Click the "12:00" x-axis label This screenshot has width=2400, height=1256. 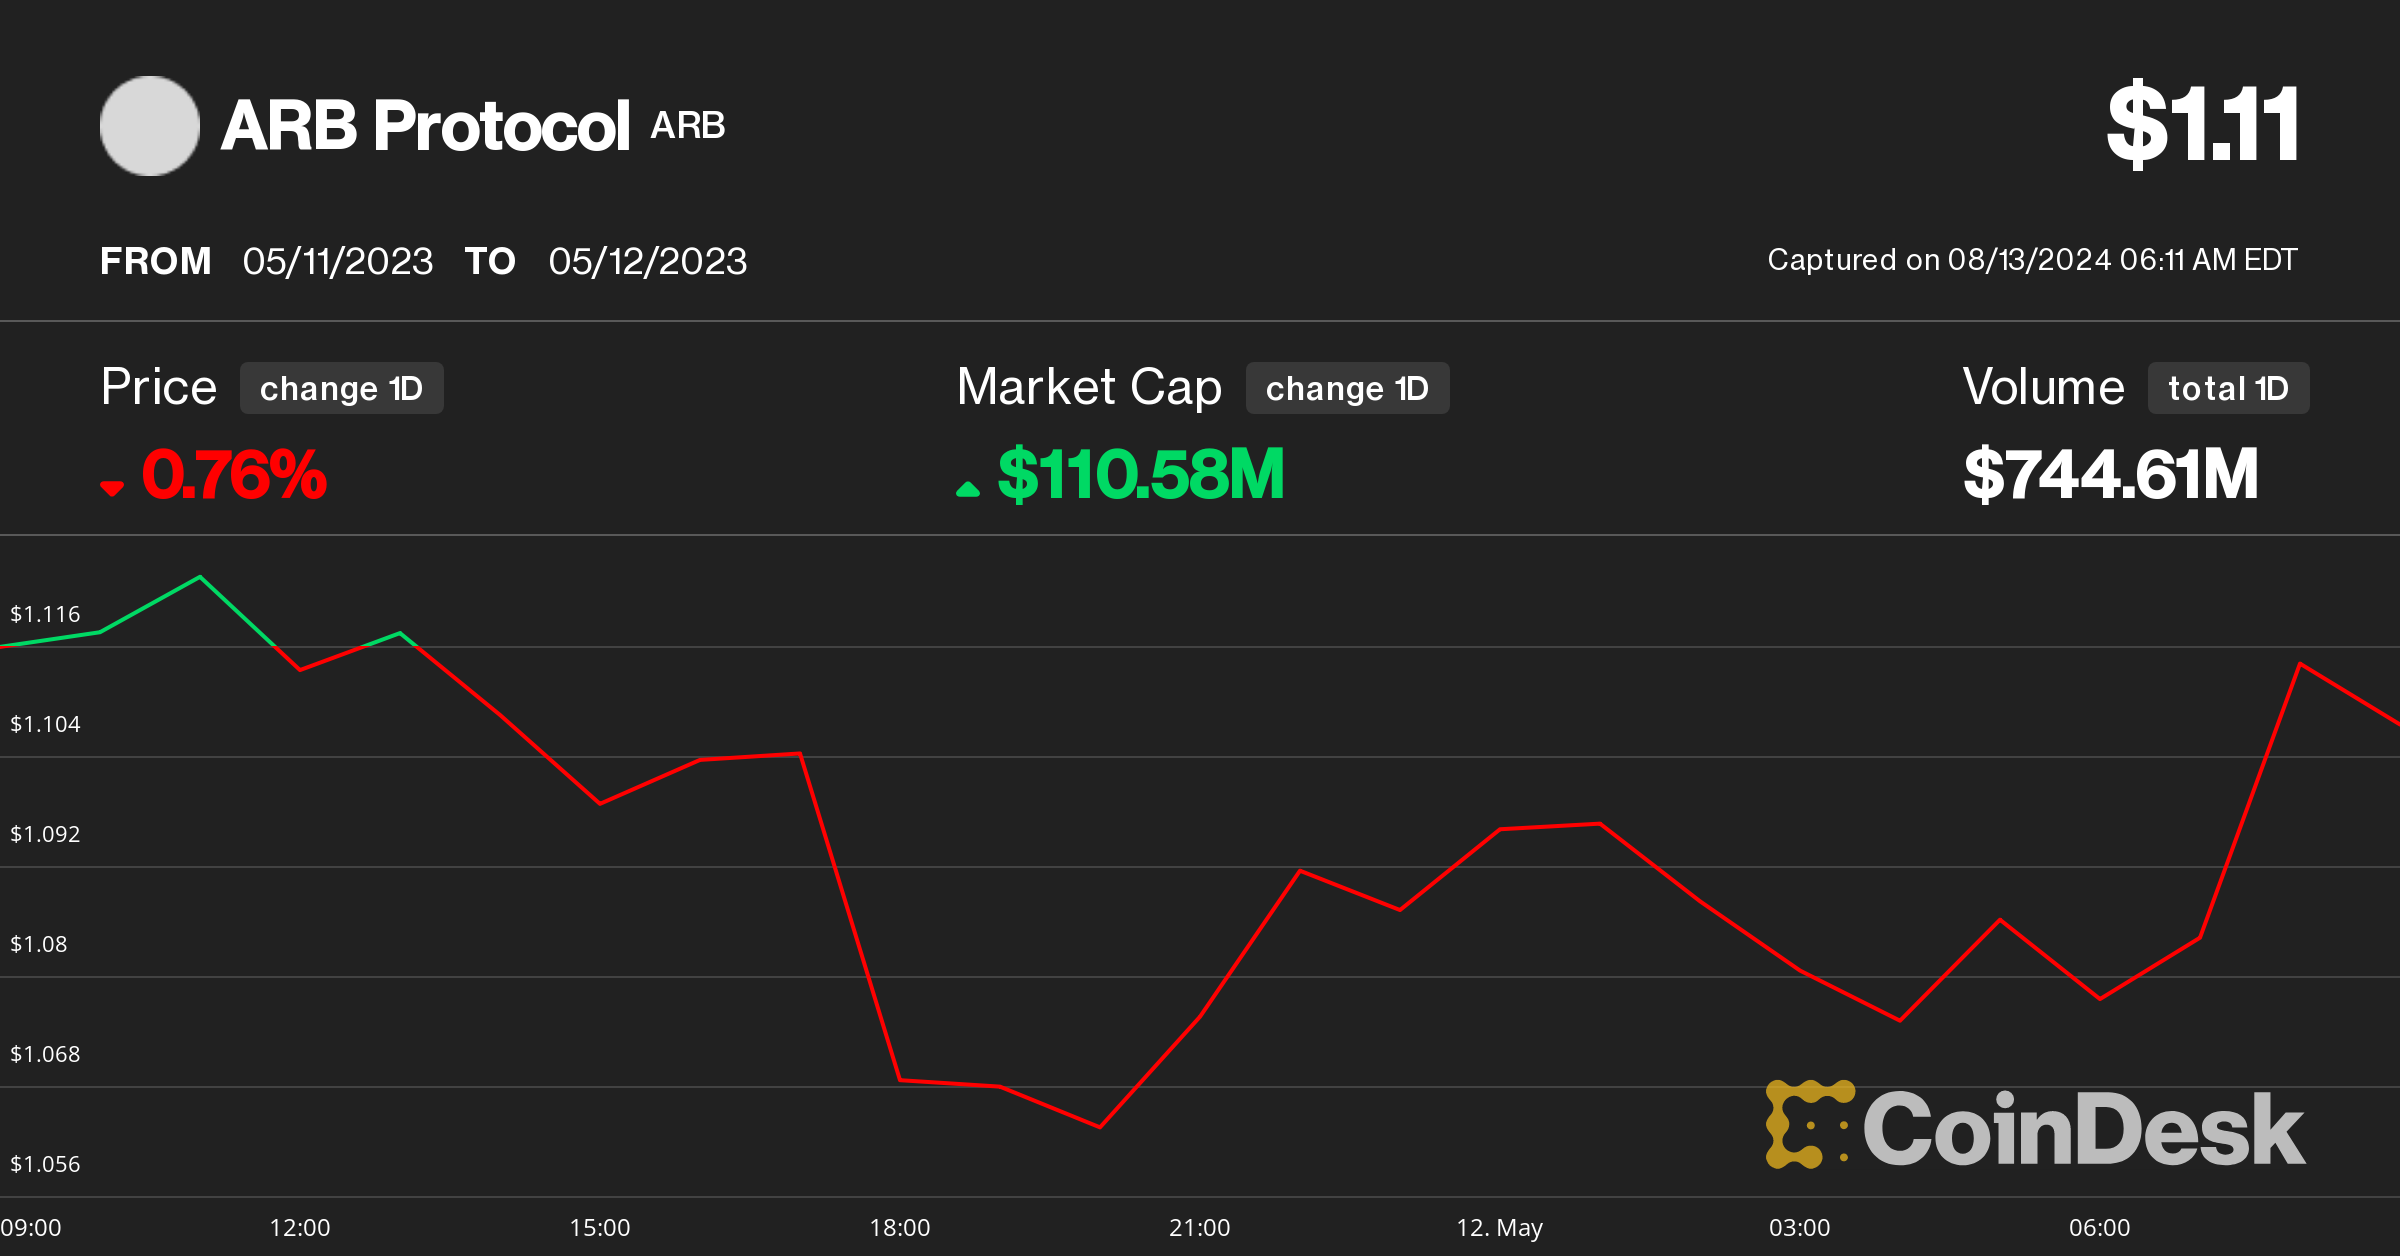click(x=300, y=1228)
